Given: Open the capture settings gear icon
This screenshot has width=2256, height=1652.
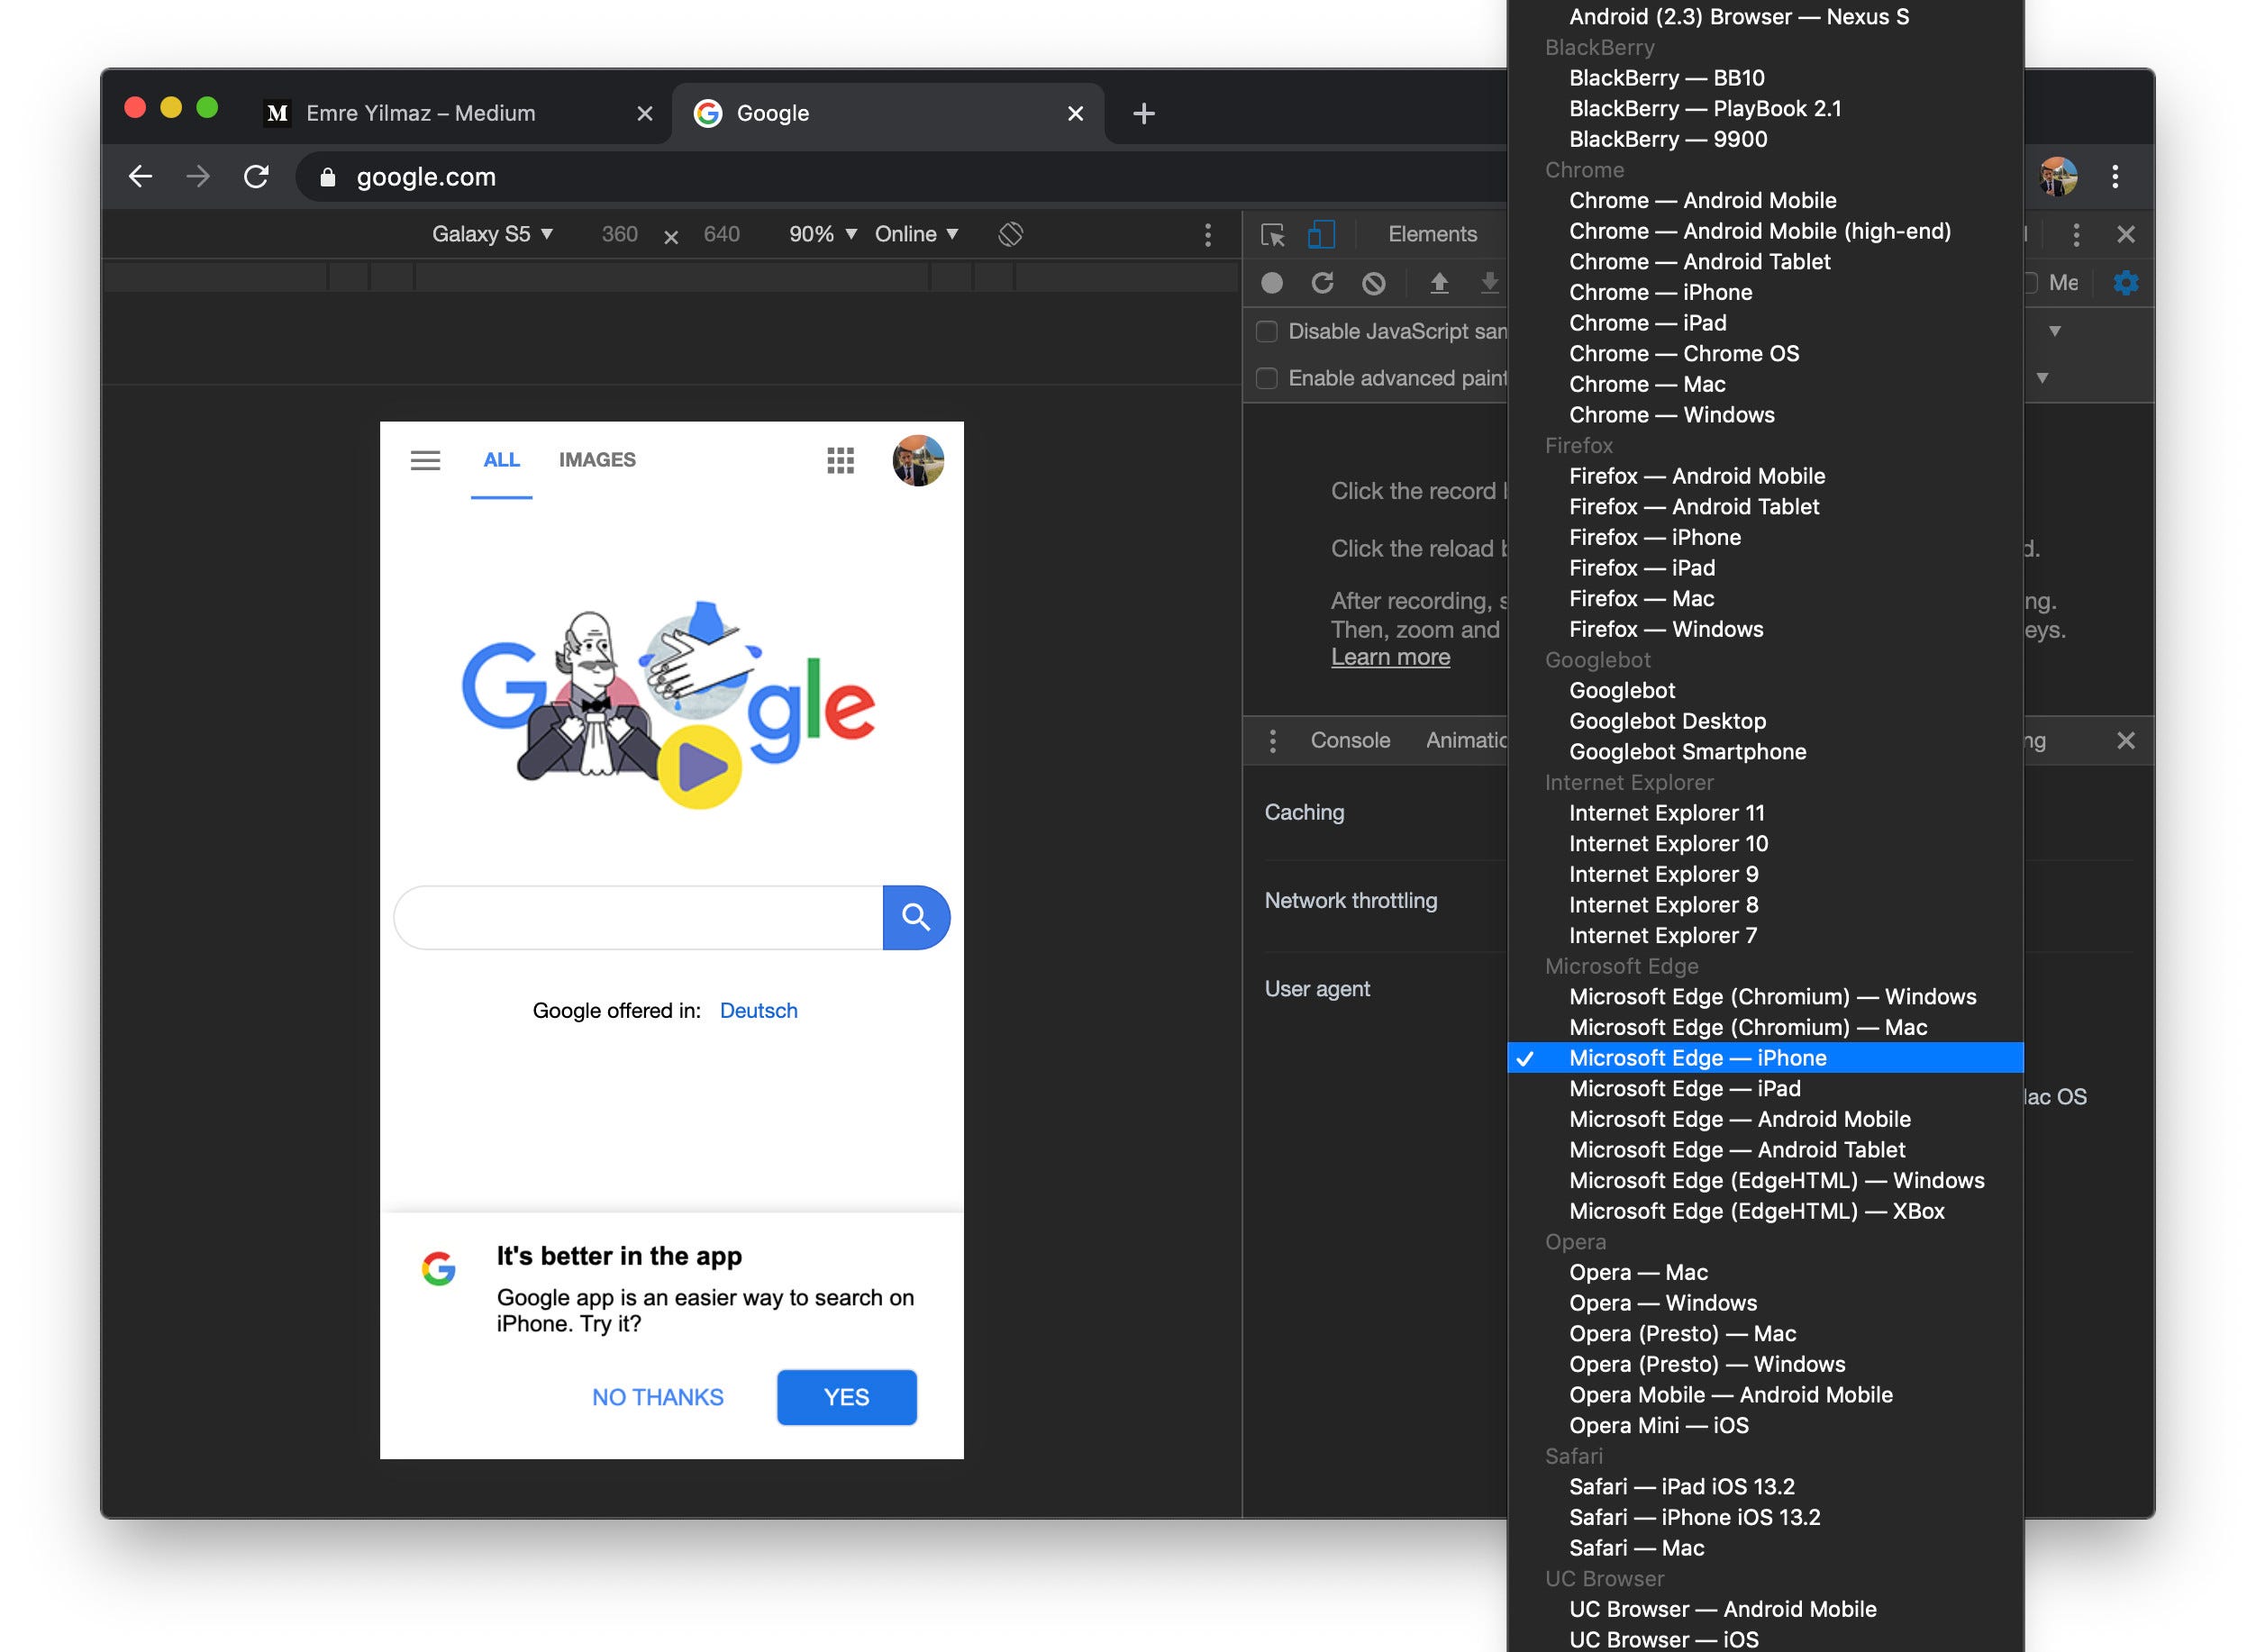Looking at the screenshot, I should coord(2125,283).
